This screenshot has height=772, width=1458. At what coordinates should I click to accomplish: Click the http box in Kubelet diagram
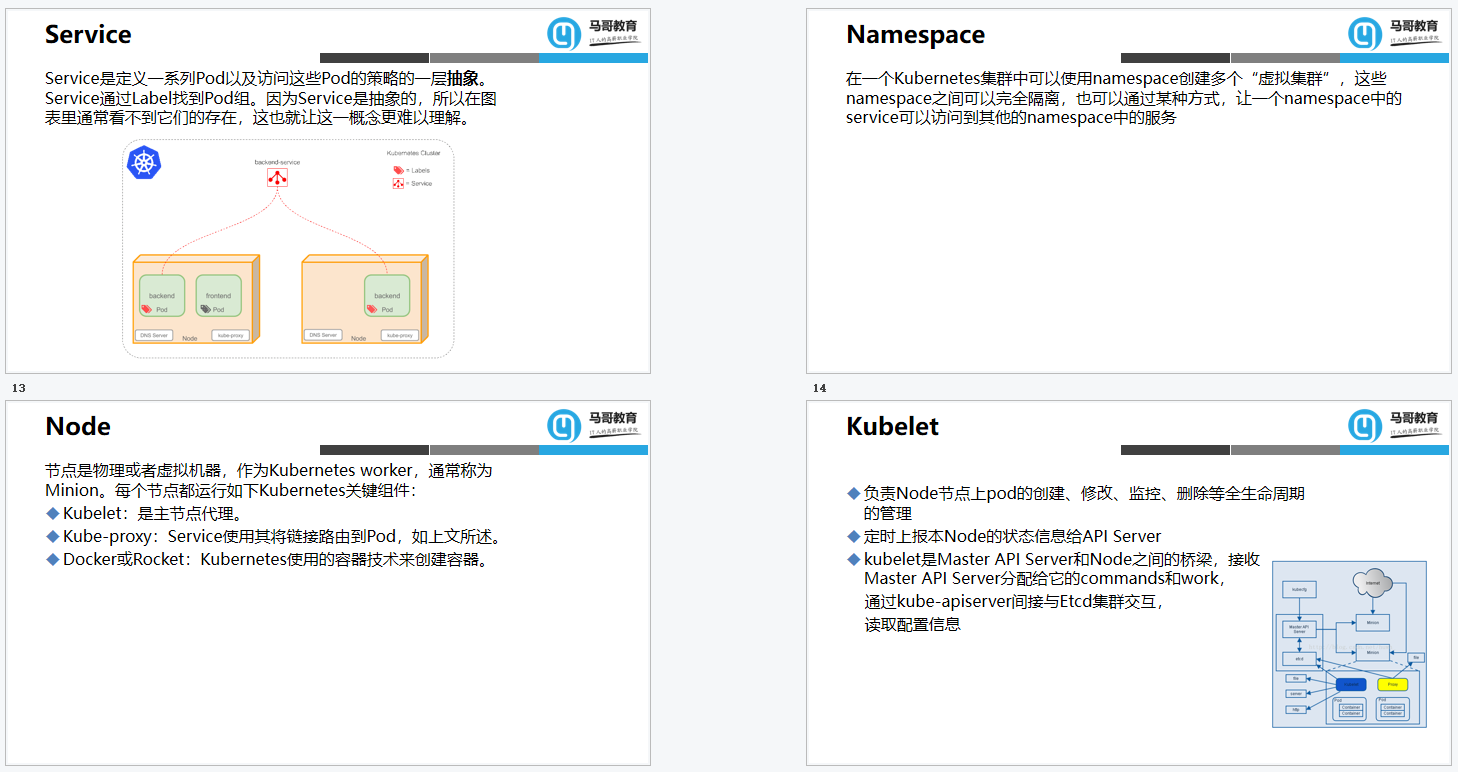tap(1296, 709)
